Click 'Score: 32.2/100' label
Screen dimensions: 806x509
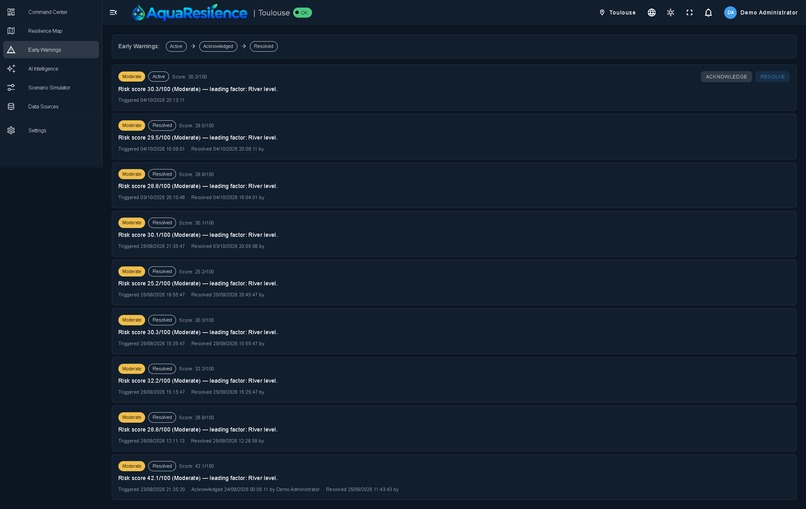(x=196, y=369)
